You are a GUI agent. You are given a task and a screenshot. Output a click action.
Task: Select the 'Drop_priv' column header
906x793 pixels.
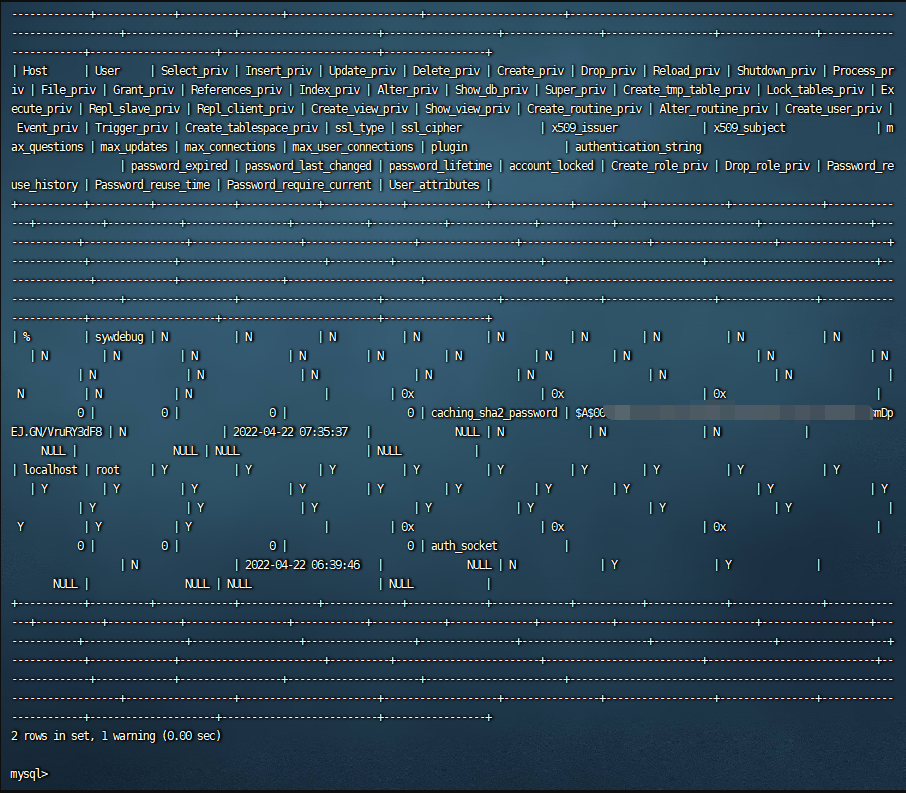(608, 71)
